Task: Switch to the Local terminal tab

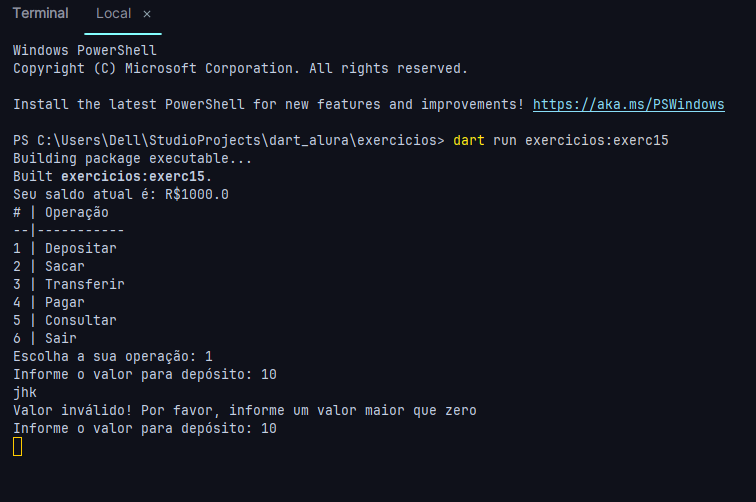Action: pyautogui.click(x=113, y=15)
